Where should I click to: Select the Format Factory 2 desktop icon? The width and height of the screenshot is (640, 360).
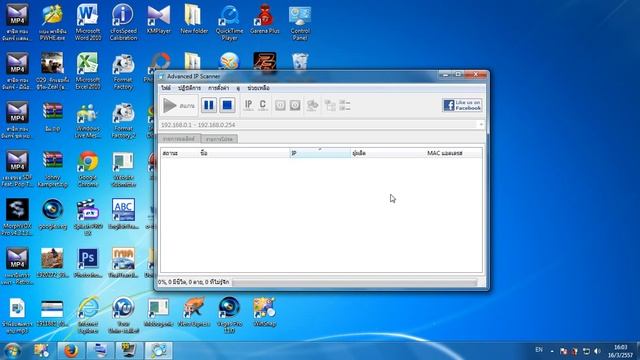[123, 121]
